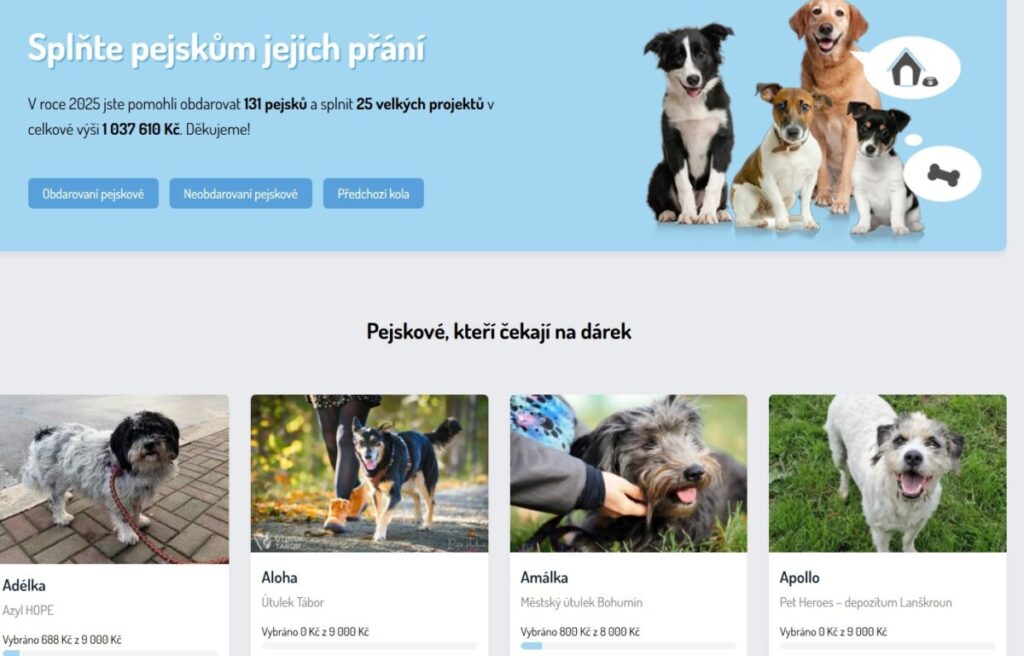The image size is (1024, 656).
Task: Click the 'Útulek Tábor' shelter label
Action: (x=293, y=602)
